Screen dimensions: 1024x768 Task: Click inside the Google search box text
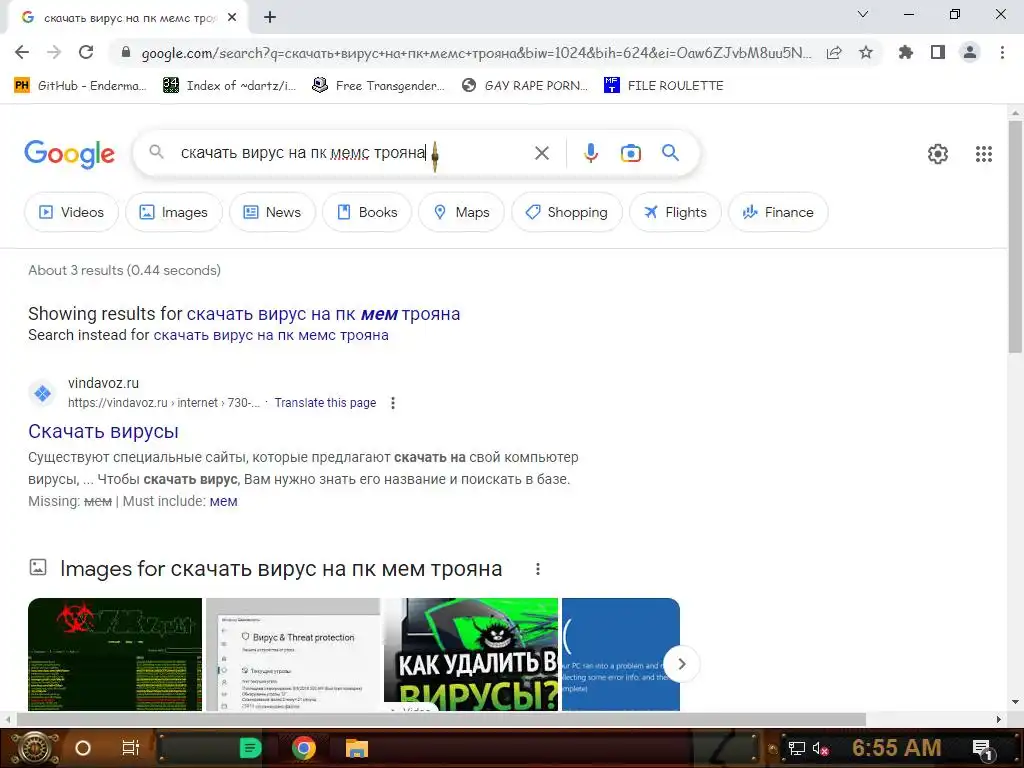pyautogui.click(x=303, y=153)
